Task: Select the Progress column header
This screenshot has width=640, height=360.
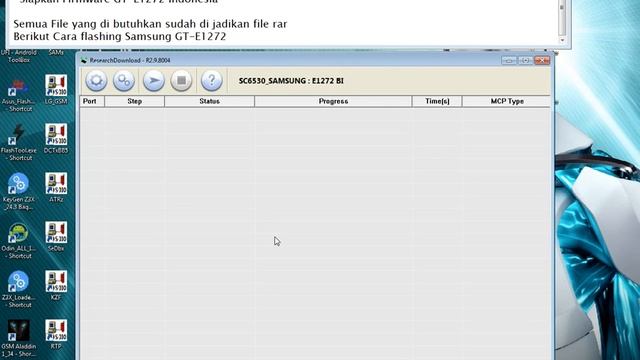Action: (x=333, y=101)
